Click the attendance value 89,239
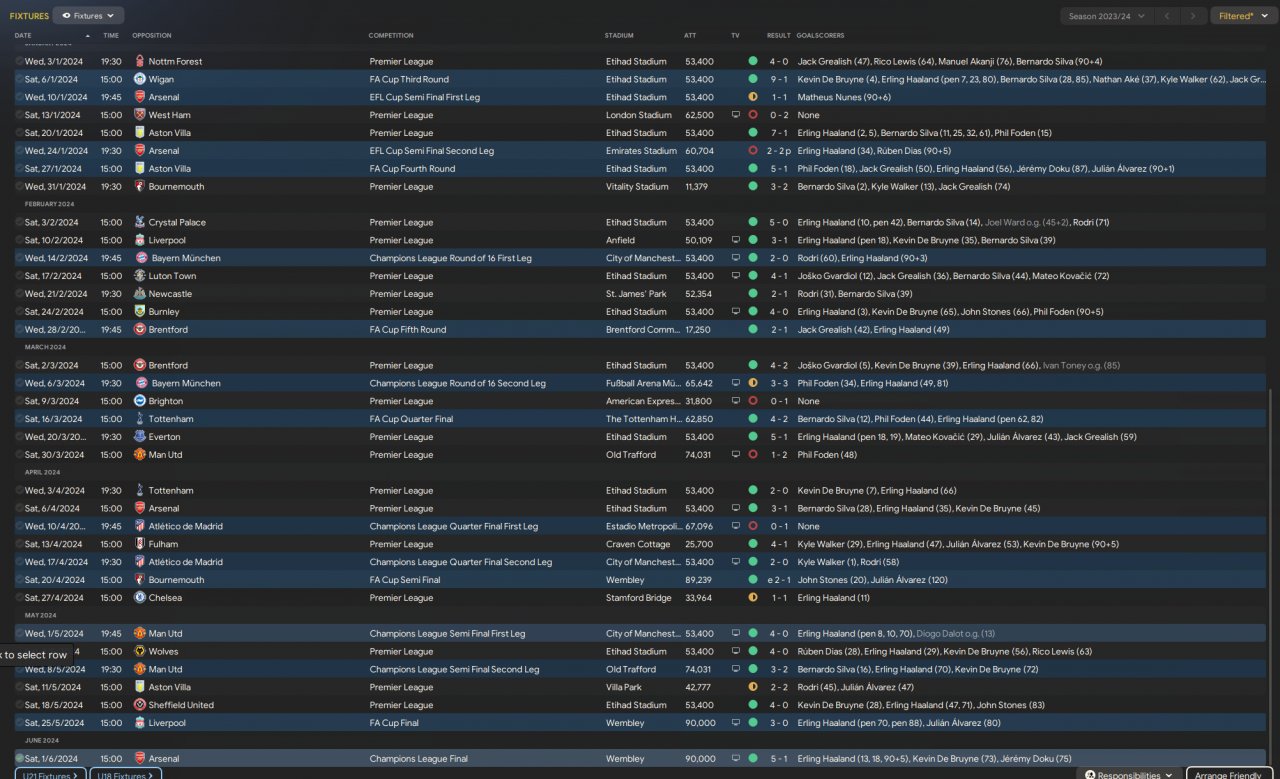Viewport: 1280px width, 779px height. (699, 580)
